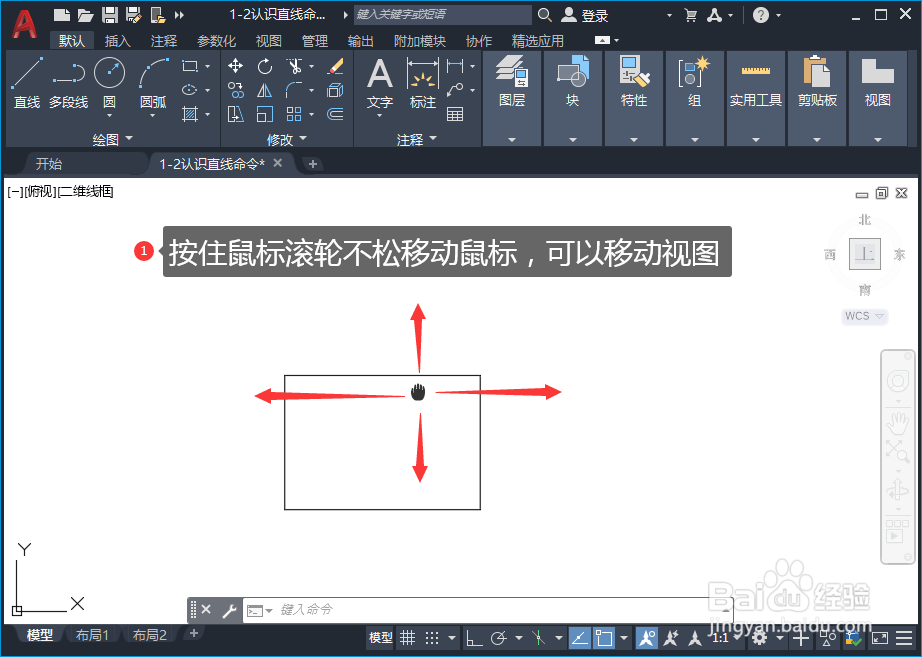Screen dimensions: 922x657
Task: Switch to the 管理 ribbon tab
Action: click(315, 41)
